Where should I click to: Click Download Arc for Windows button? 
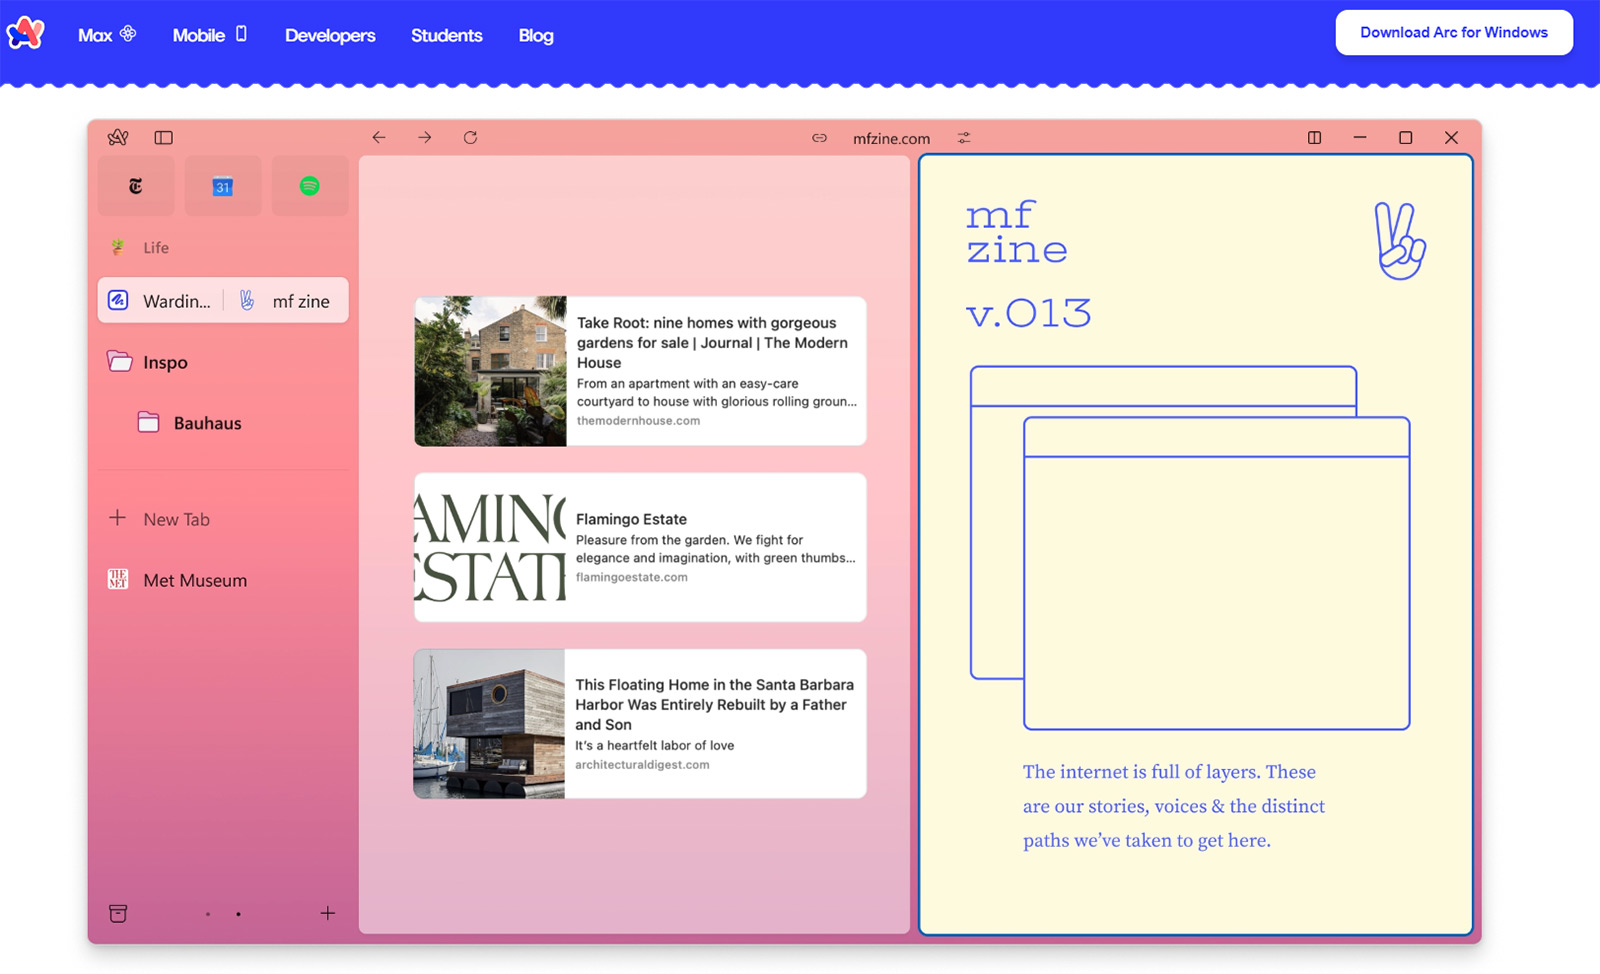(1453, 33)
